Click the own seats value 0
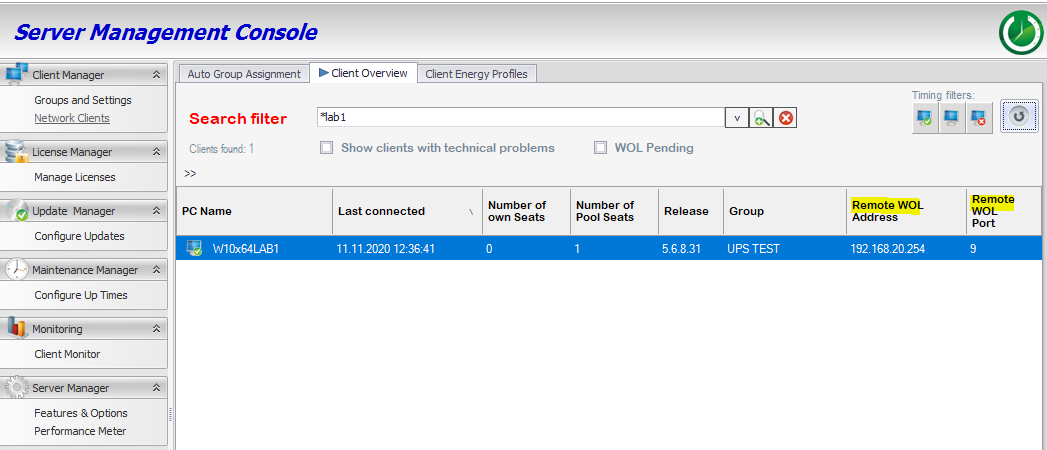This screenshot has height=450, width=1047. click(x=491, y=249)
